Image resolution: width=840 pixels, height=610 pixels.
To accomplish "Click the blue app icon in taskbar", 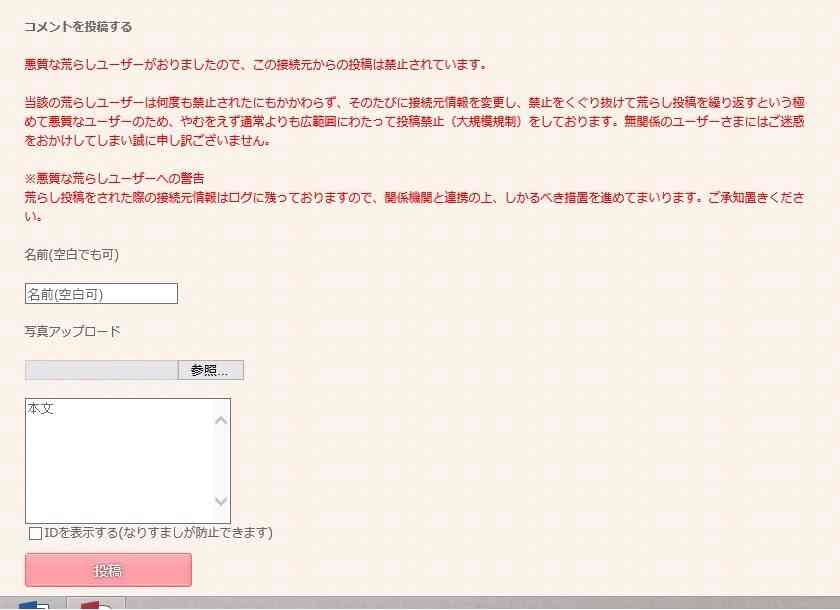I will coord(33,605).
